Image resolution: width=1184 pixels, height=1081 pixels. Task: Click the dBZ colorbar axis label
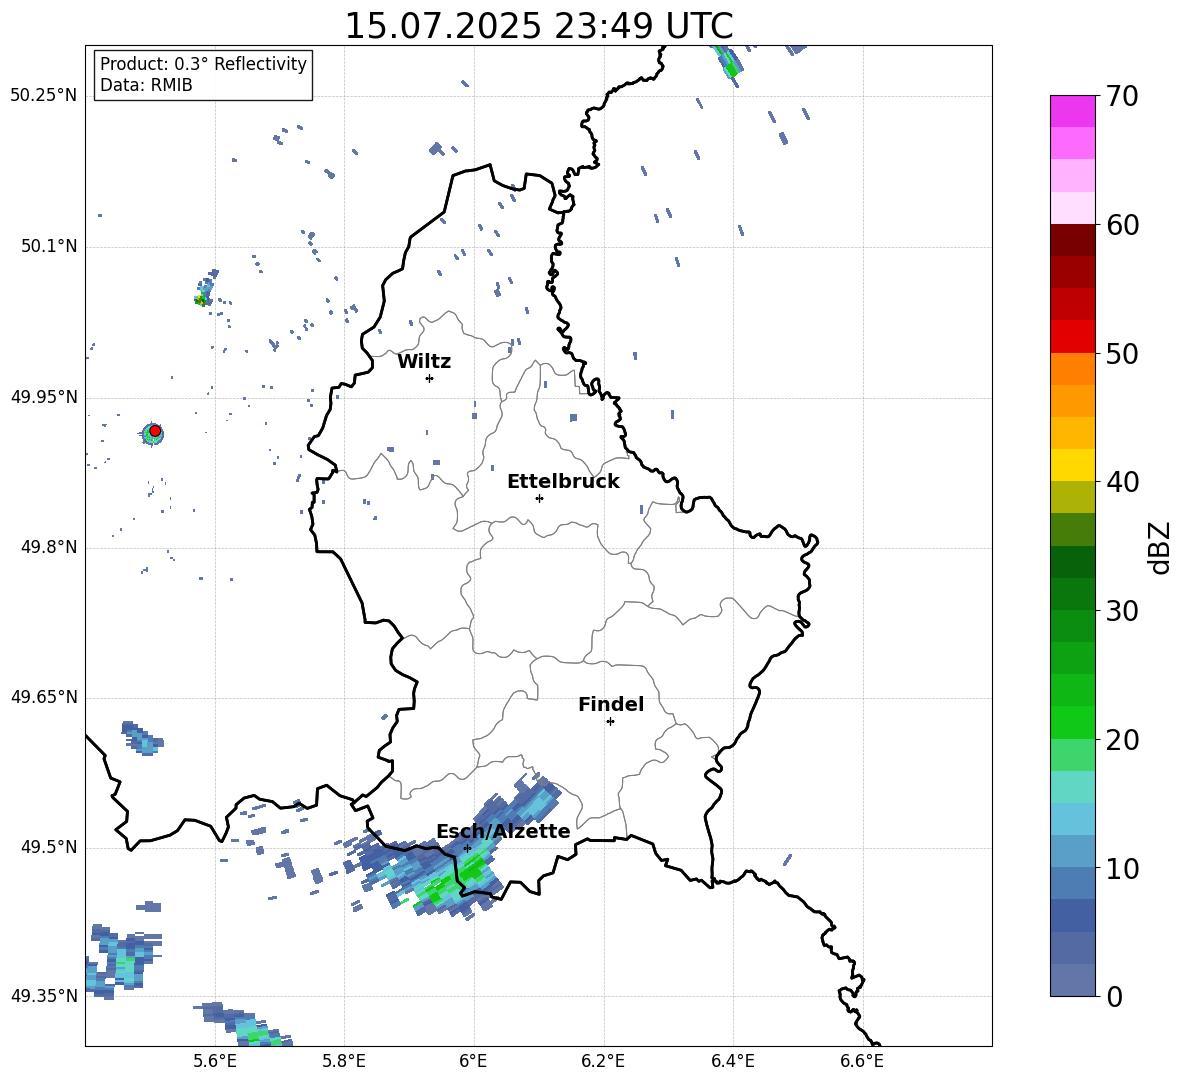(x=1159, y=547)
